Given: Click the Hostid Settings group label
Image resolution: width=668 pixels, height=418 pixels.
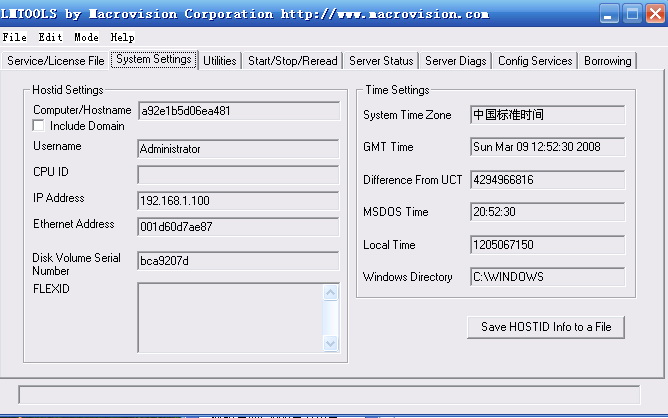Looking at the screenshot, I should click(68, 90).
